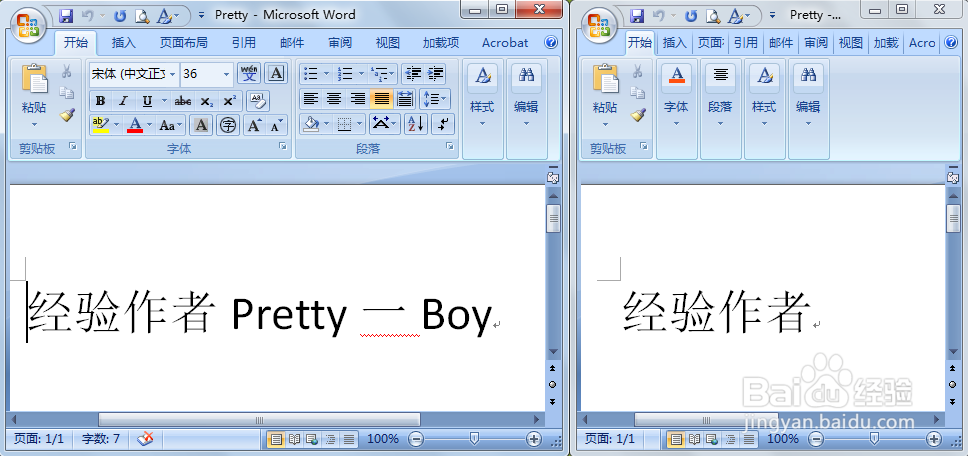Open font size dropdown showing 36
This screenshot has height=456, width=968.
[x=227, y=74]
